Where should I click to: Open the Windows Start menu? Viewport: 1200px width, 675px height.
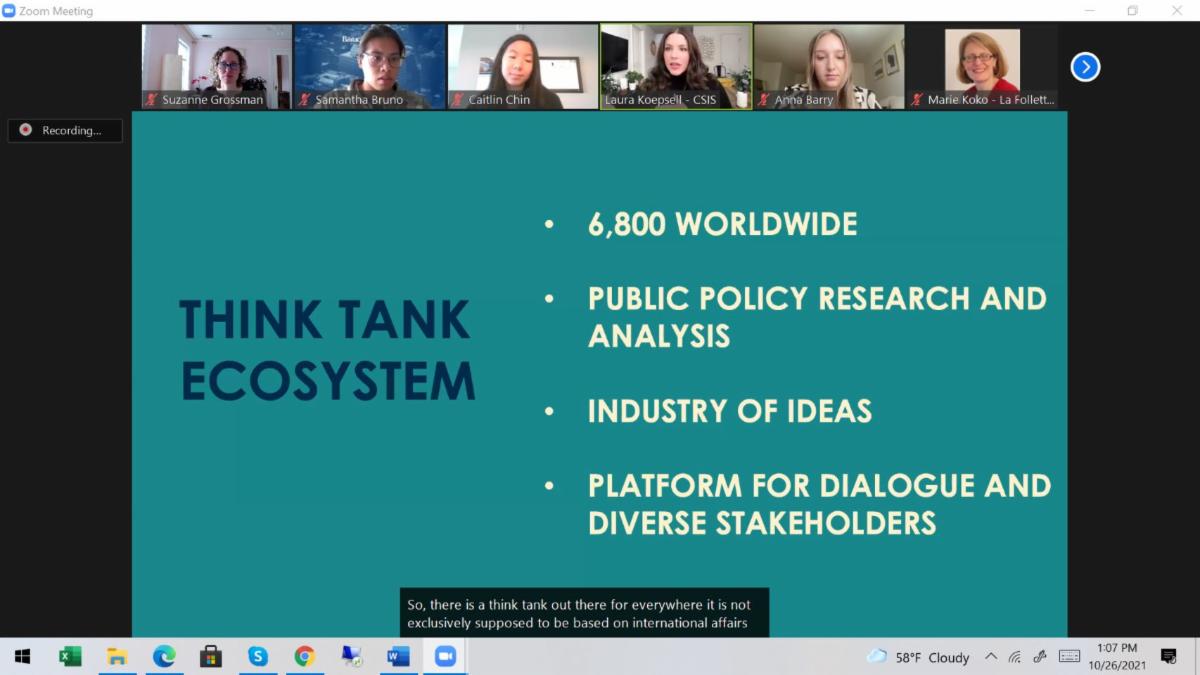point(22,657)
